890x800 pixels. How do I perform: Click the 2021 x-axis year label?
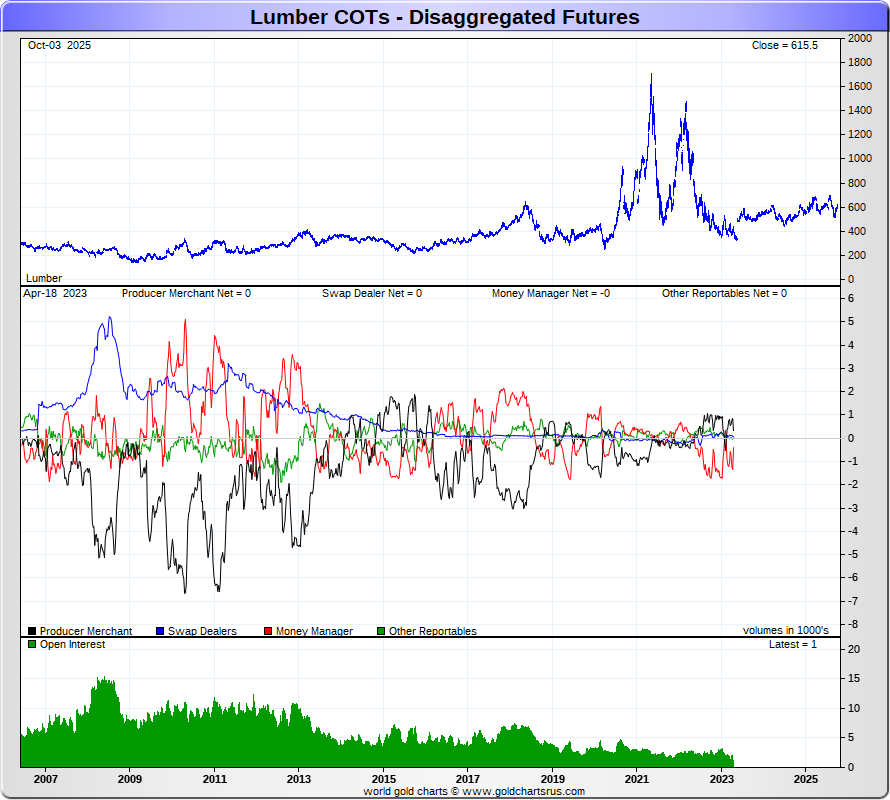pos(636,779)
